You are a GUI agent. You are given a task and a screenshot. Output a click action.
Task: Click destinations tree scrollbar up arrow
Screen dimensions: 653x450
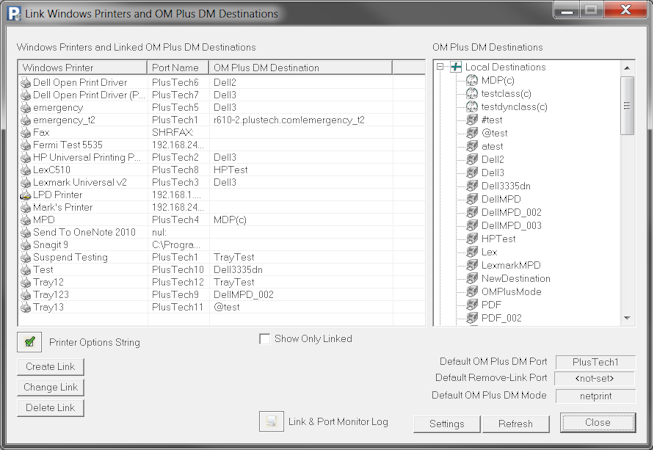pos(627,67)
